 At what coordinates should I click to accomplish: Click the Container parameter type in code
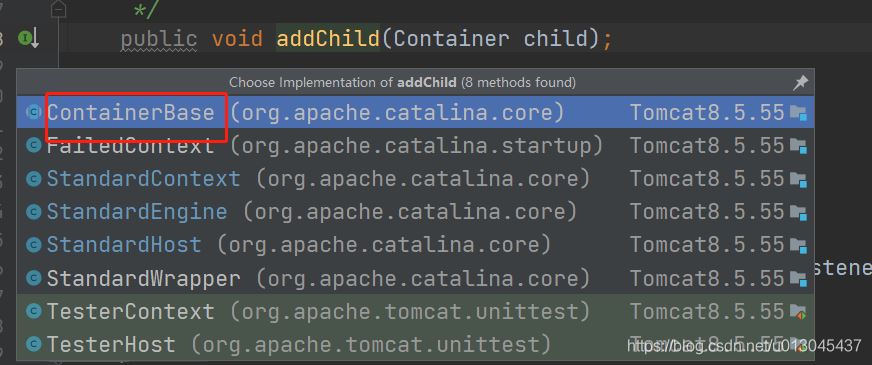pyautogui.click(x=451, y=38)
